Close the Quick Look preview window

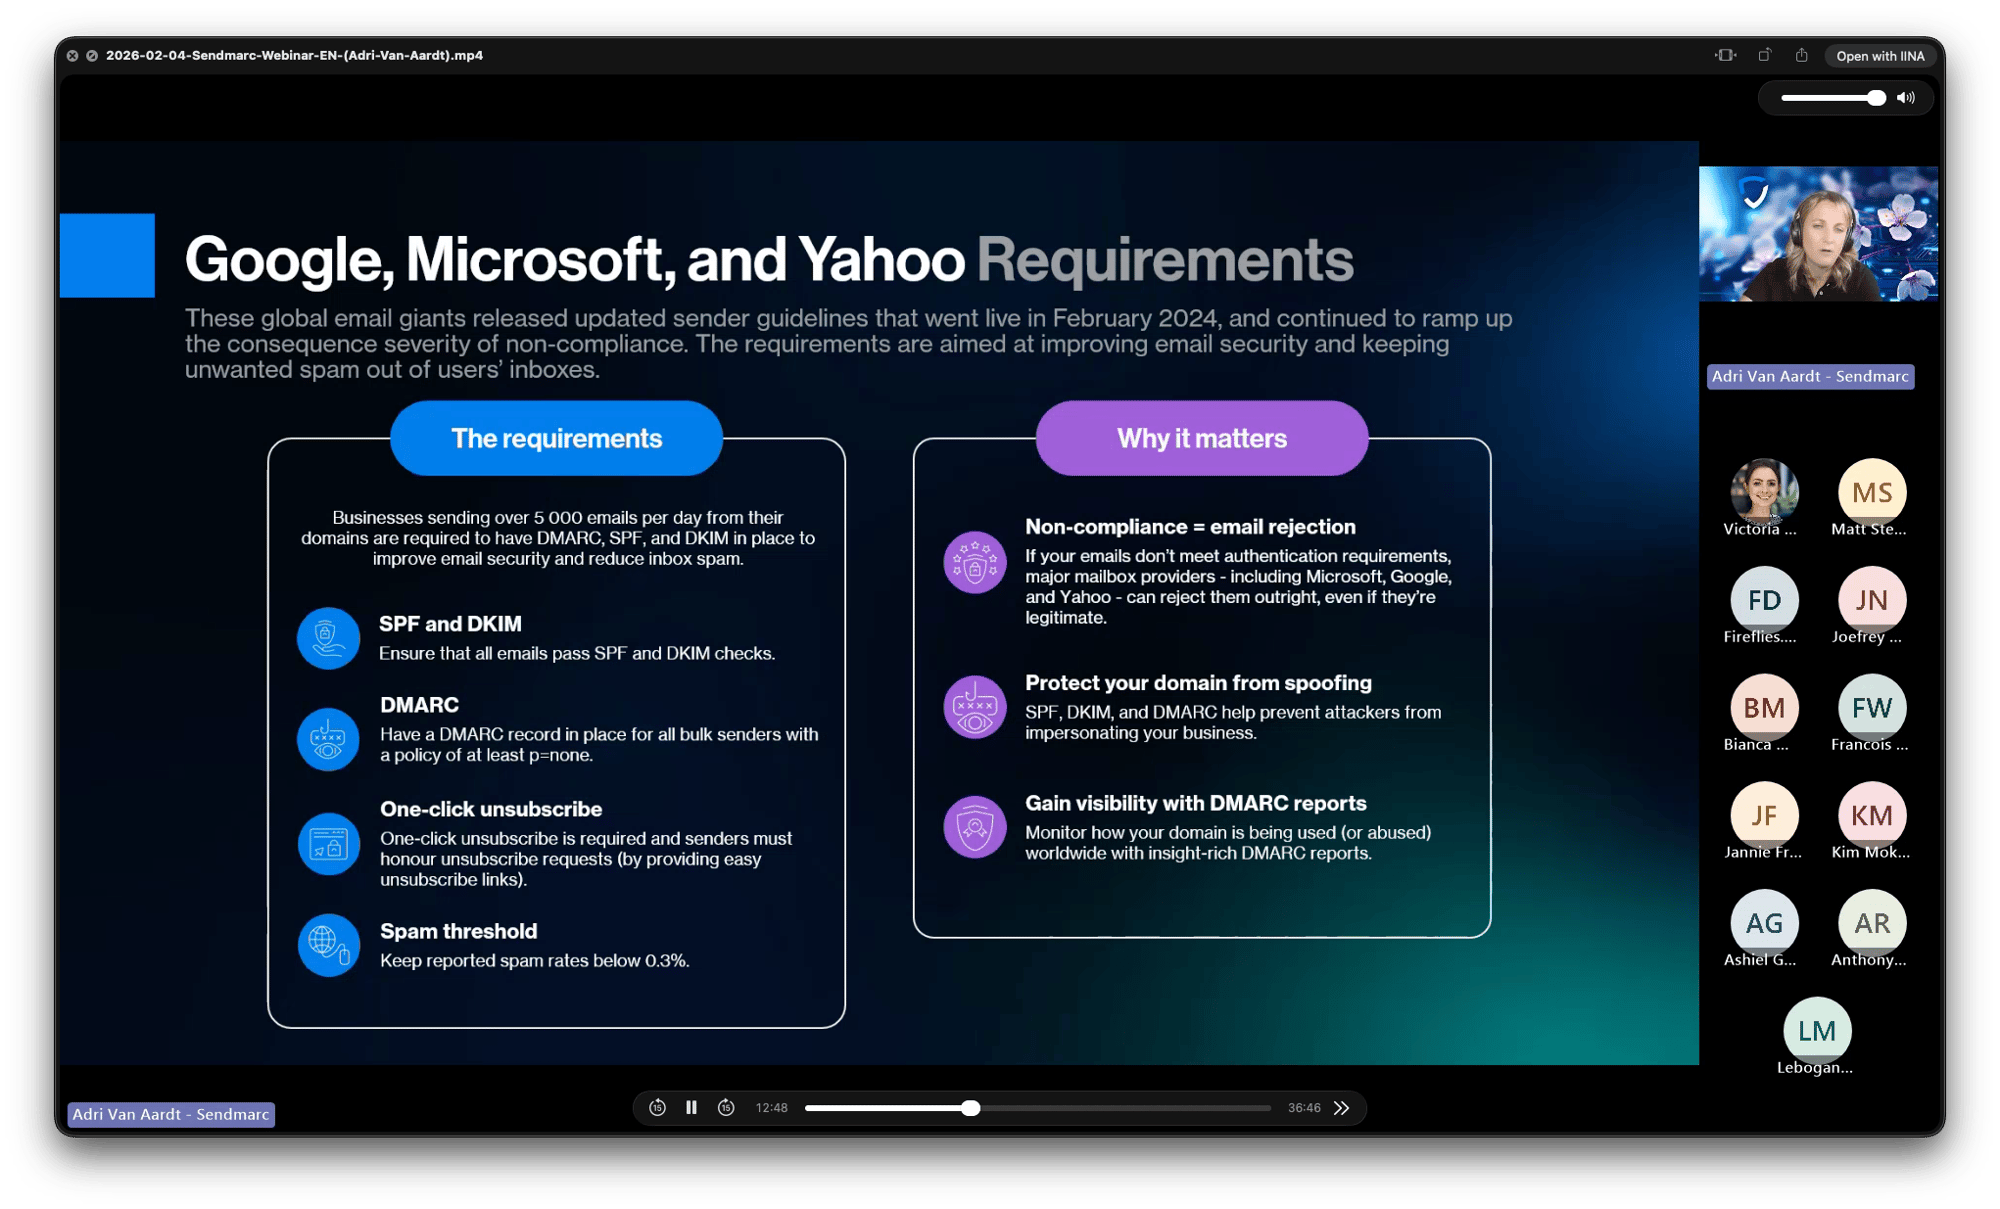point(73,56)
